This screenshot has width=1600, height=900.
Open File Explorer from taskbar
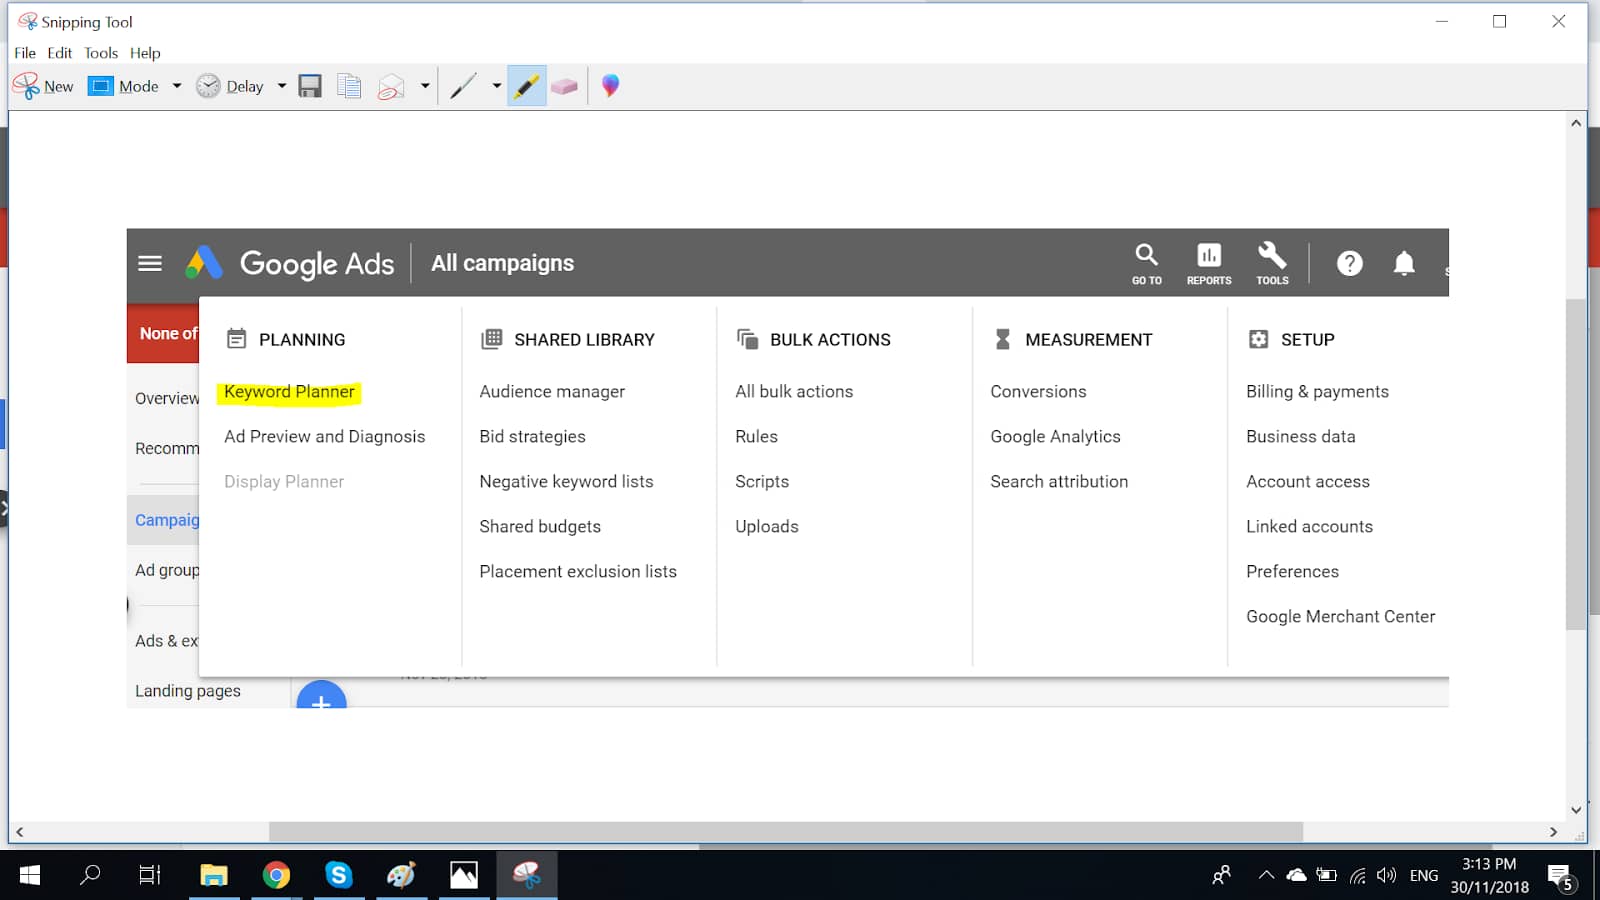[213, 876]
